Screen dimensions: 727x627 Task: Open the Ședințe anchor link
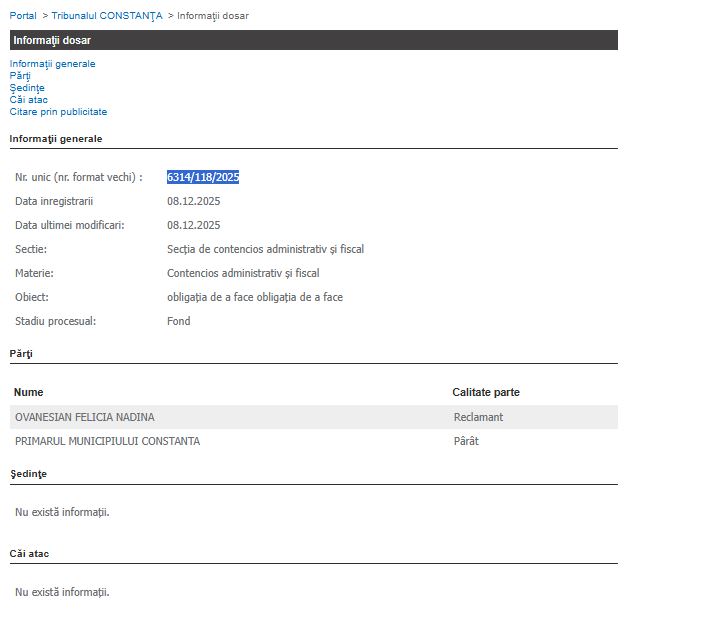click(27, 88)
